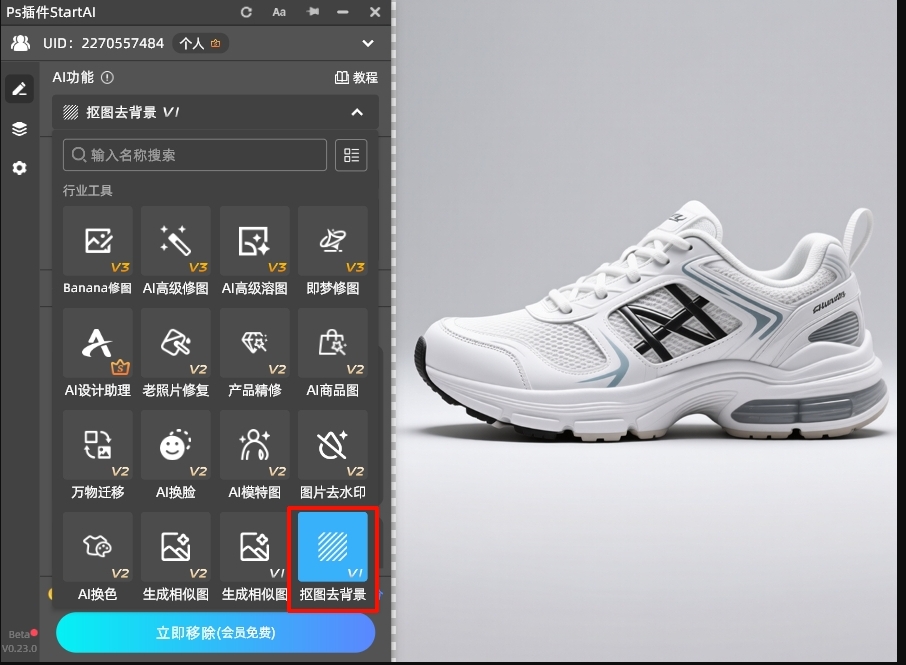Viewport: 906px width, 665px height.
Task: Select the 图片去水印 tool
Action: [x=333, y=446]
